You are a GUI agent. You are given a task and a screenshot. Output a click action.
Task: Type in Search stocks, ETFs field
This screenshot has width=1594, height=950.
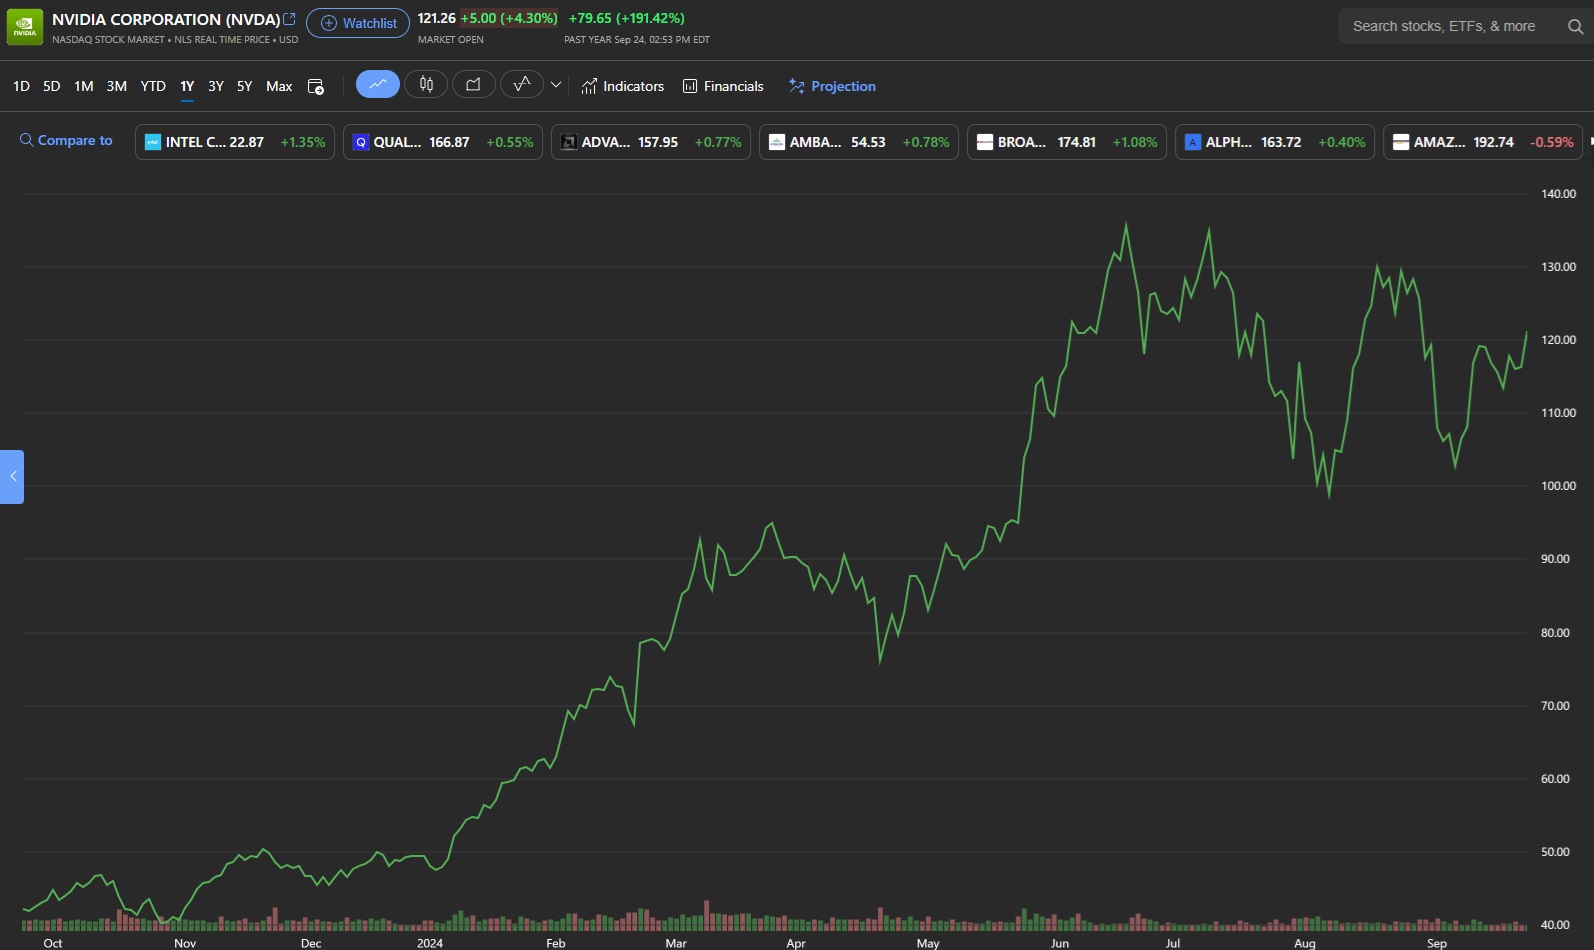1443,27
